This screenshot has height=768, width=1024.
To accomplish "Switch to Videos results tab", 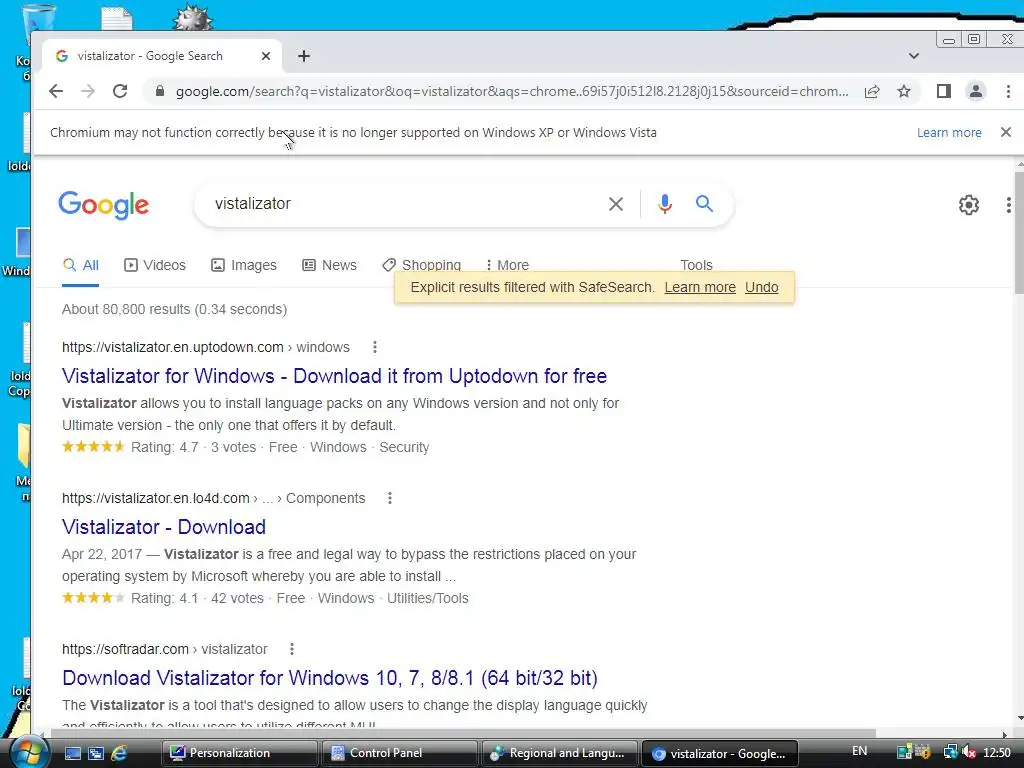I will tap(155, 265).
